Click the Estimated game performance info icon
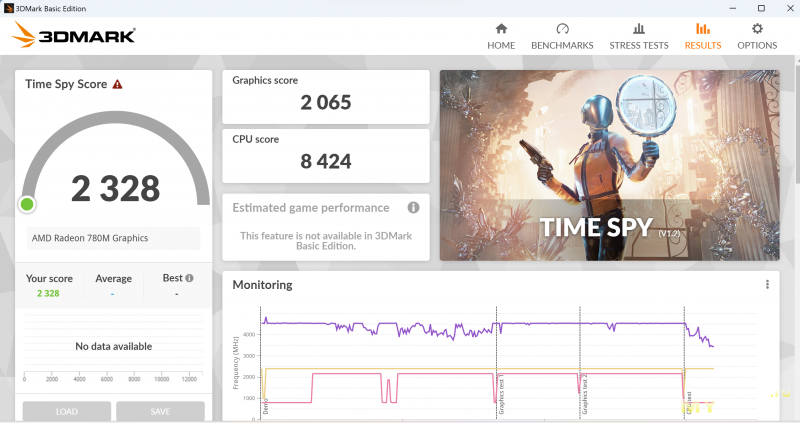 pyautogui.click(x=413, y=207)
